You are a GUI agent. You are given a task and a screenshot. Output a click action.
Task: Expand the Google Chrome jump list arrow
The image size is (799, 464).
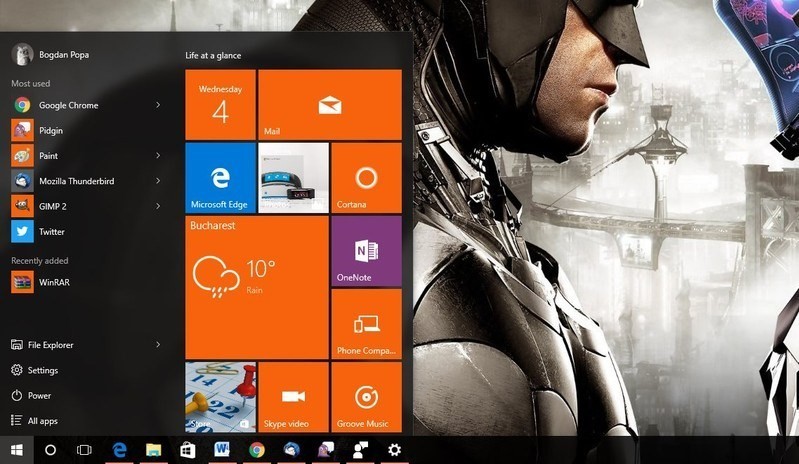[x=158, y=105]
